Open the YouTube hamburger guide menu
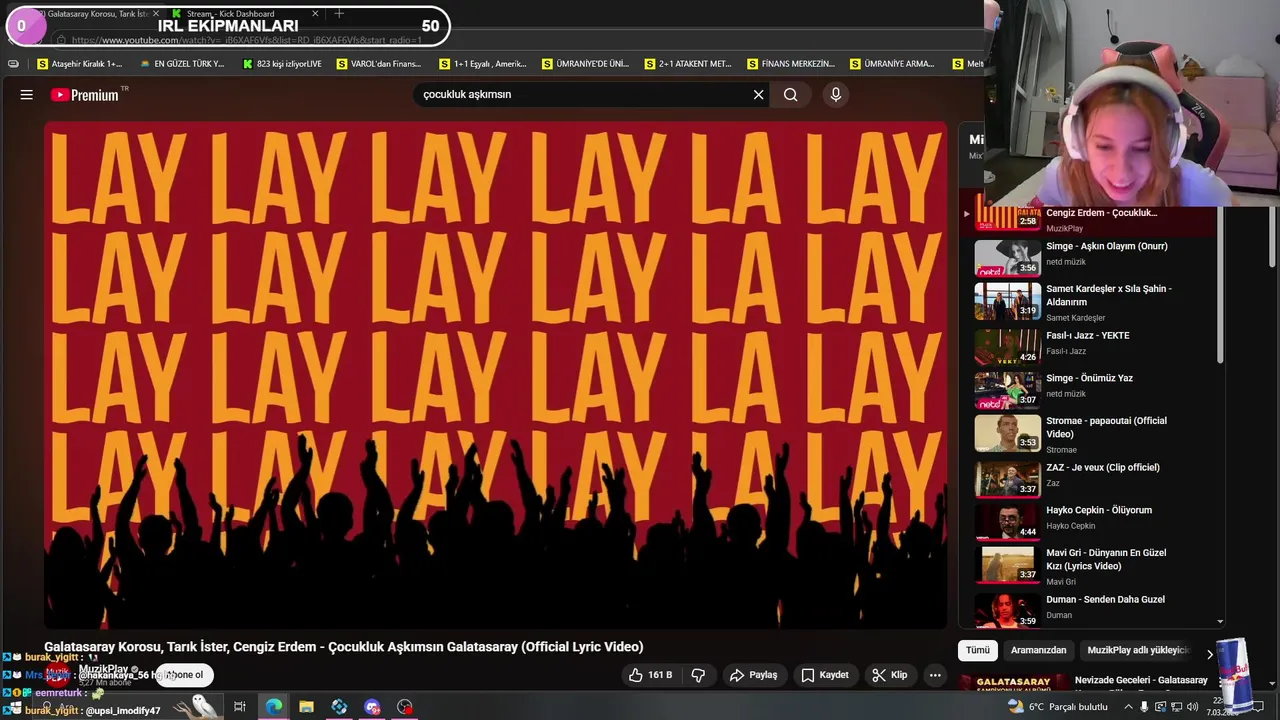Viewport: 1280px width, 720px height. tap(27, 94)
